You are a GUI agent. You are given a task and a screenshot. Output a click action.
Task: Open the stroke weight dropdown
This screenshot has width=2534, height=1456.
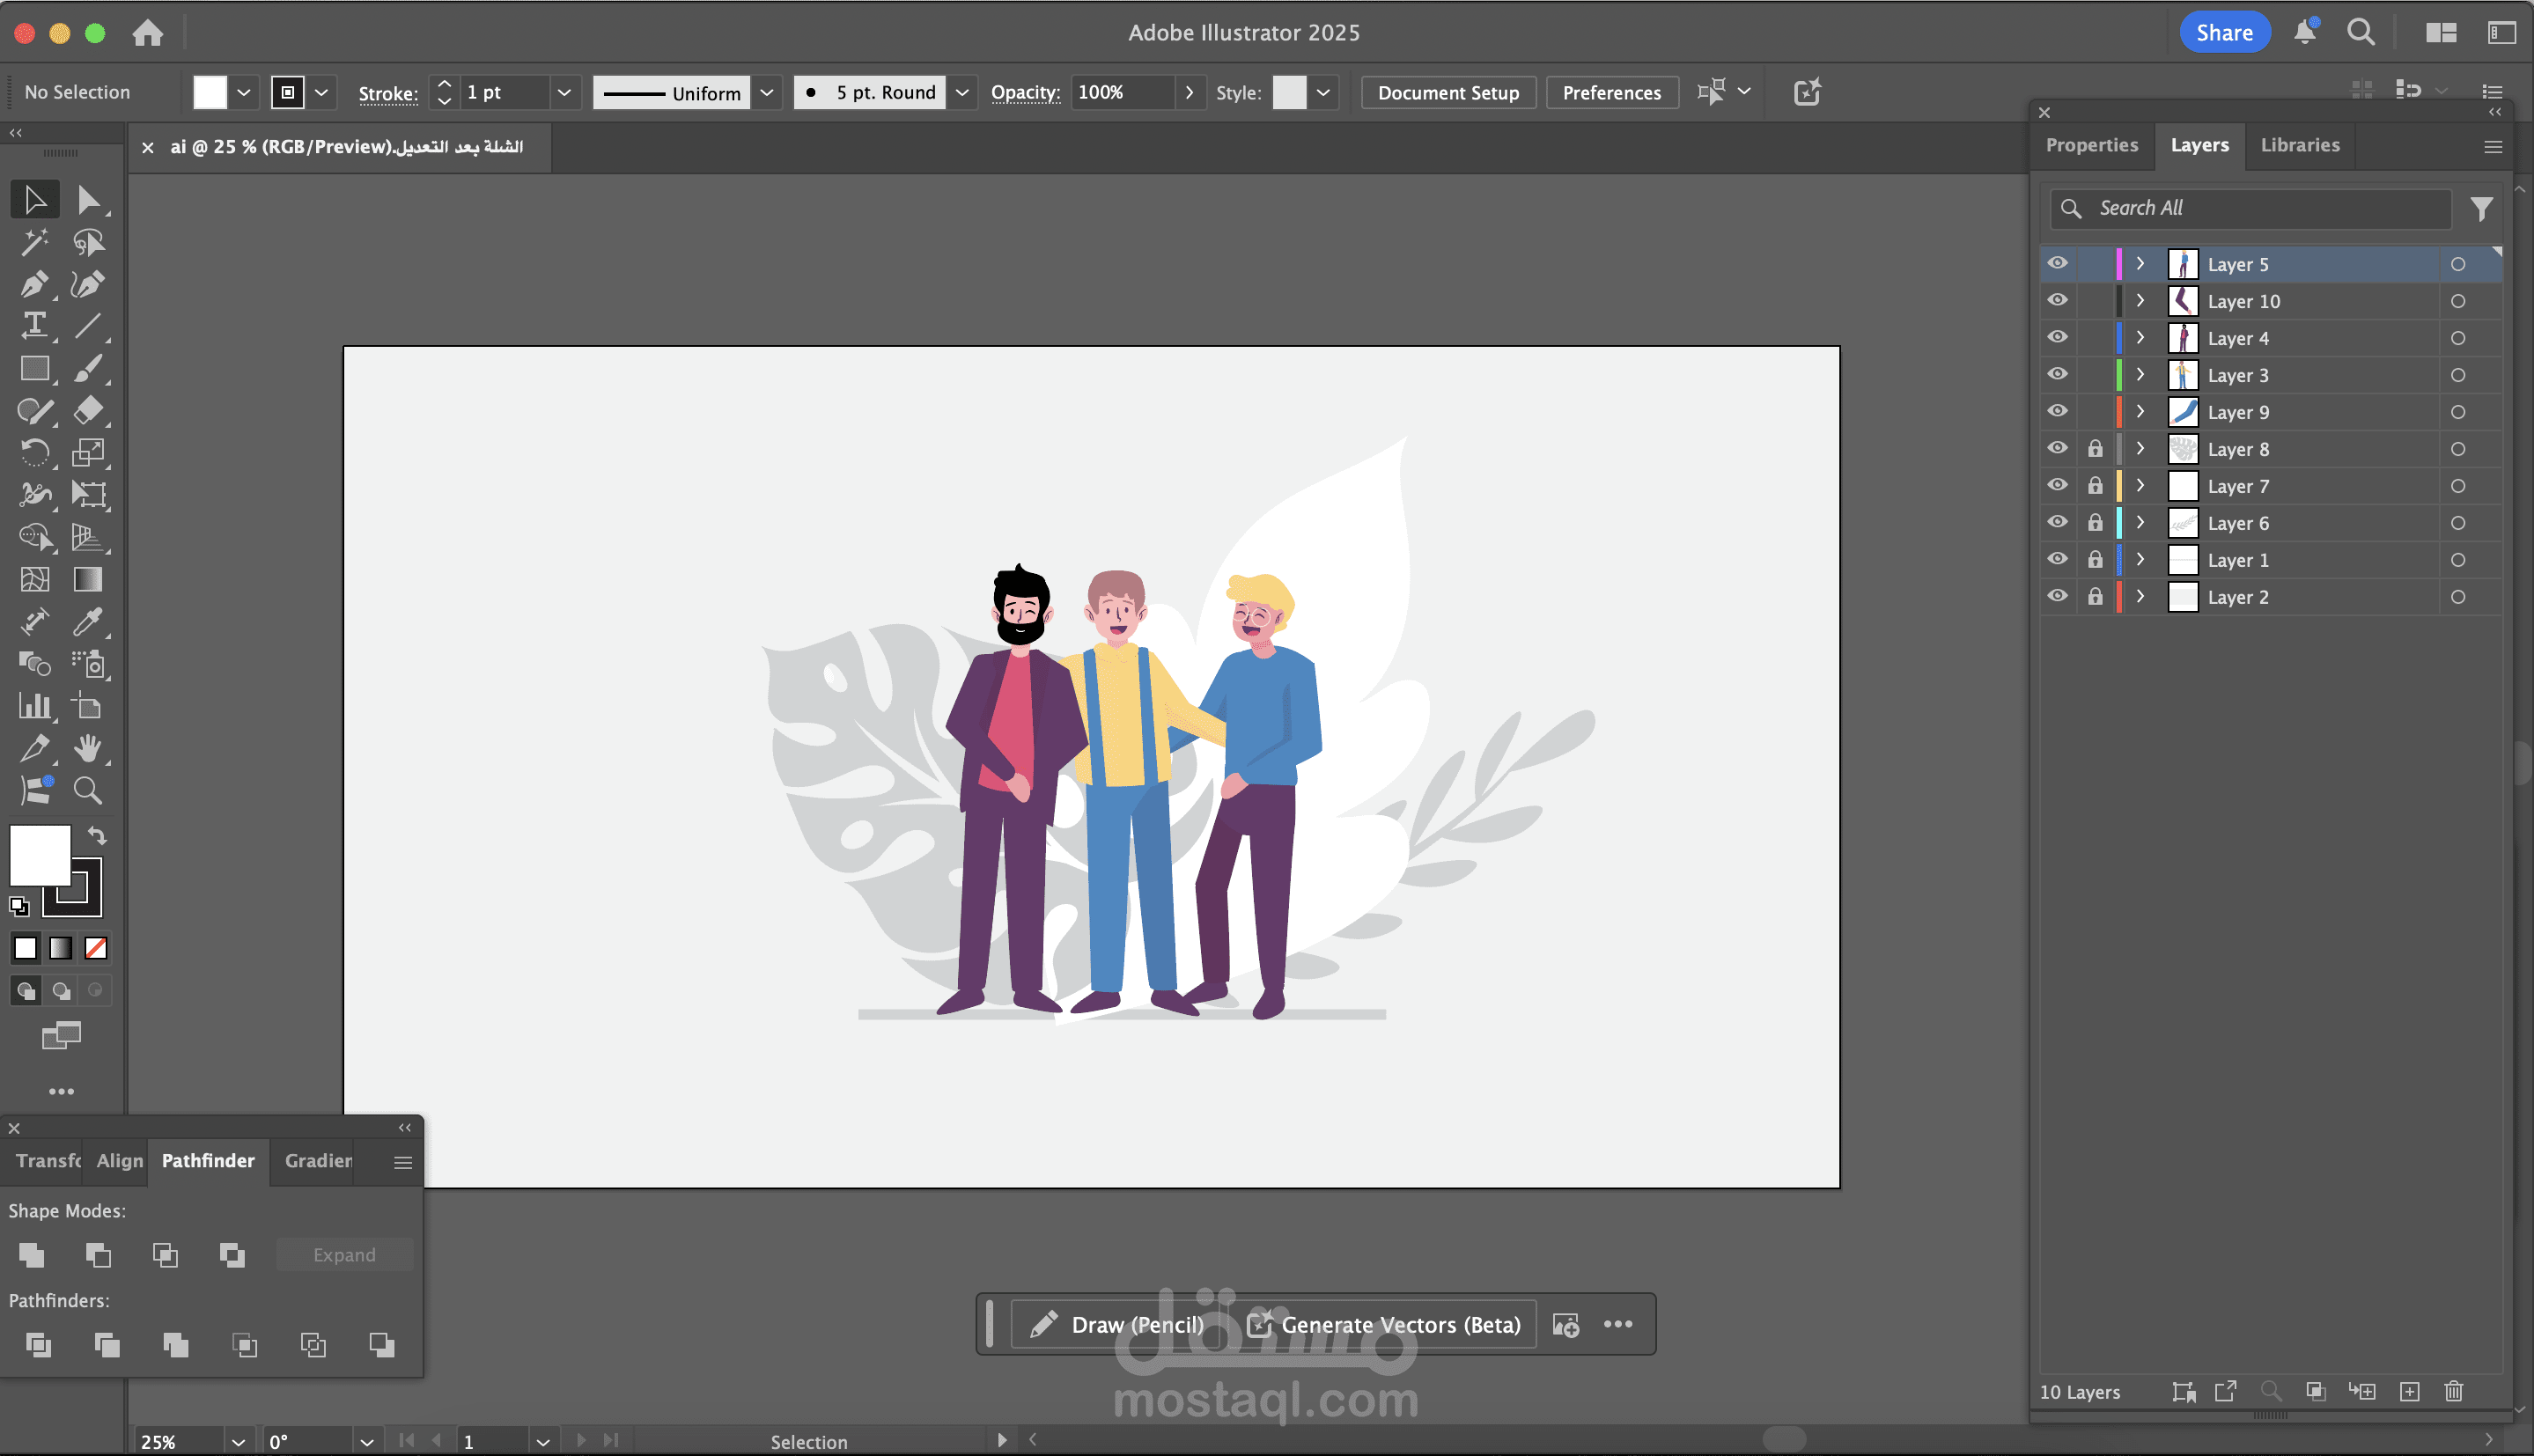(564, 92)
